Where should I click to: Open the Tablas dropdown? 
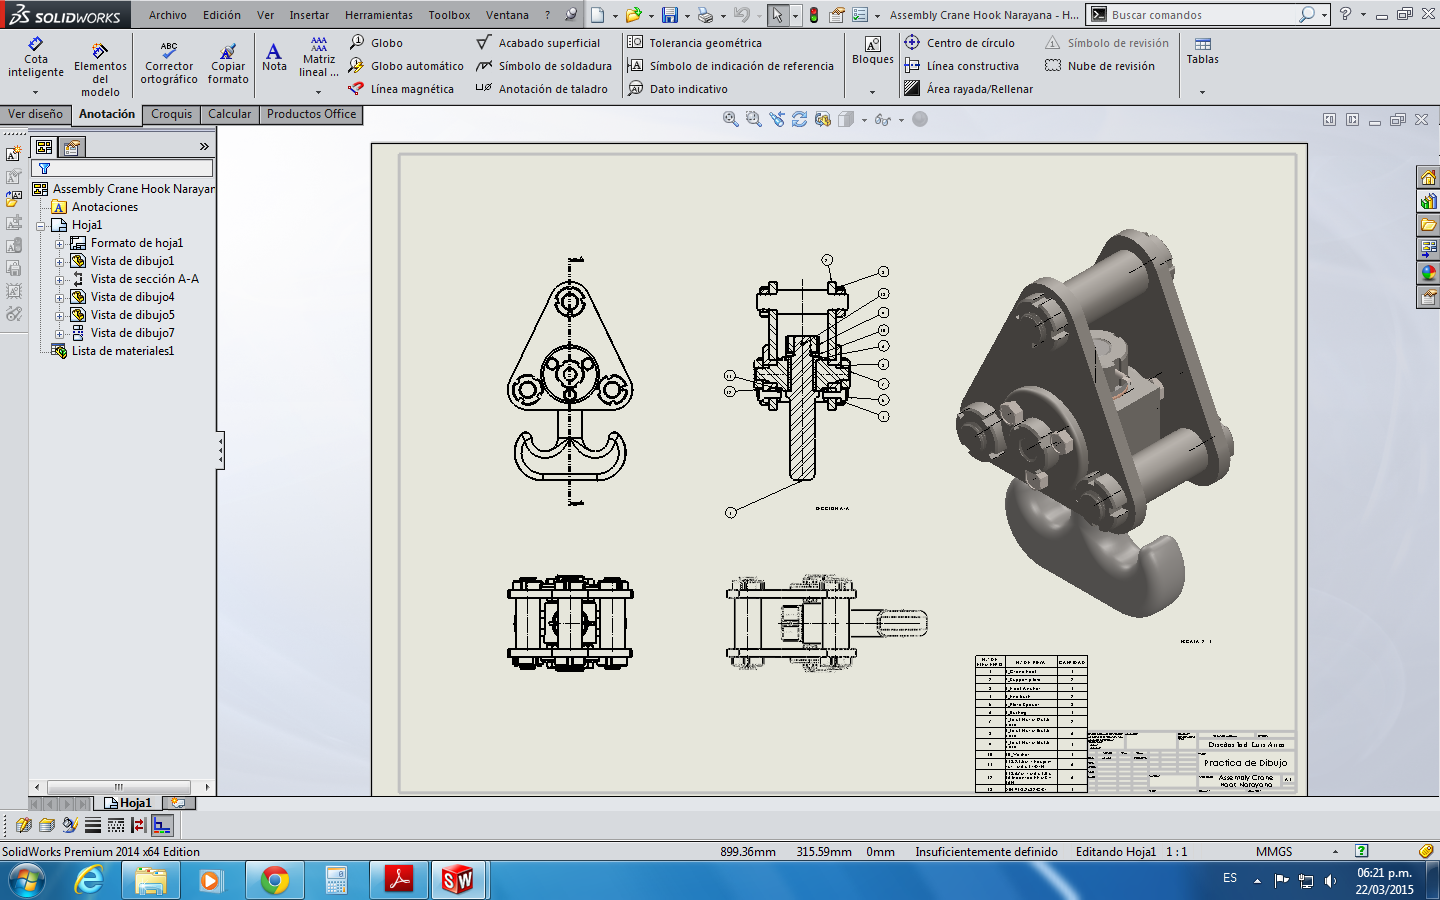(1202, 92)
